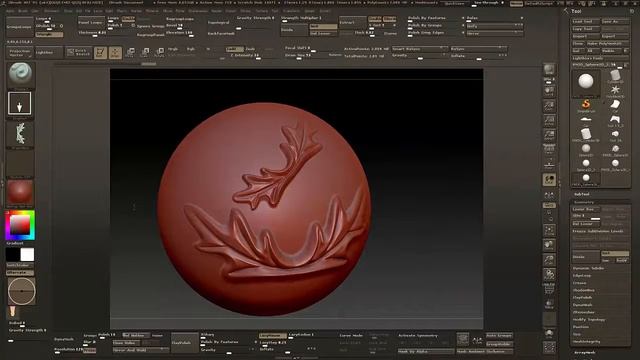Viewport: 640px width, 360px height.
Task: Select the PM3D_Sphere3D tool thumbnail
Action: [x=586, y=83]
